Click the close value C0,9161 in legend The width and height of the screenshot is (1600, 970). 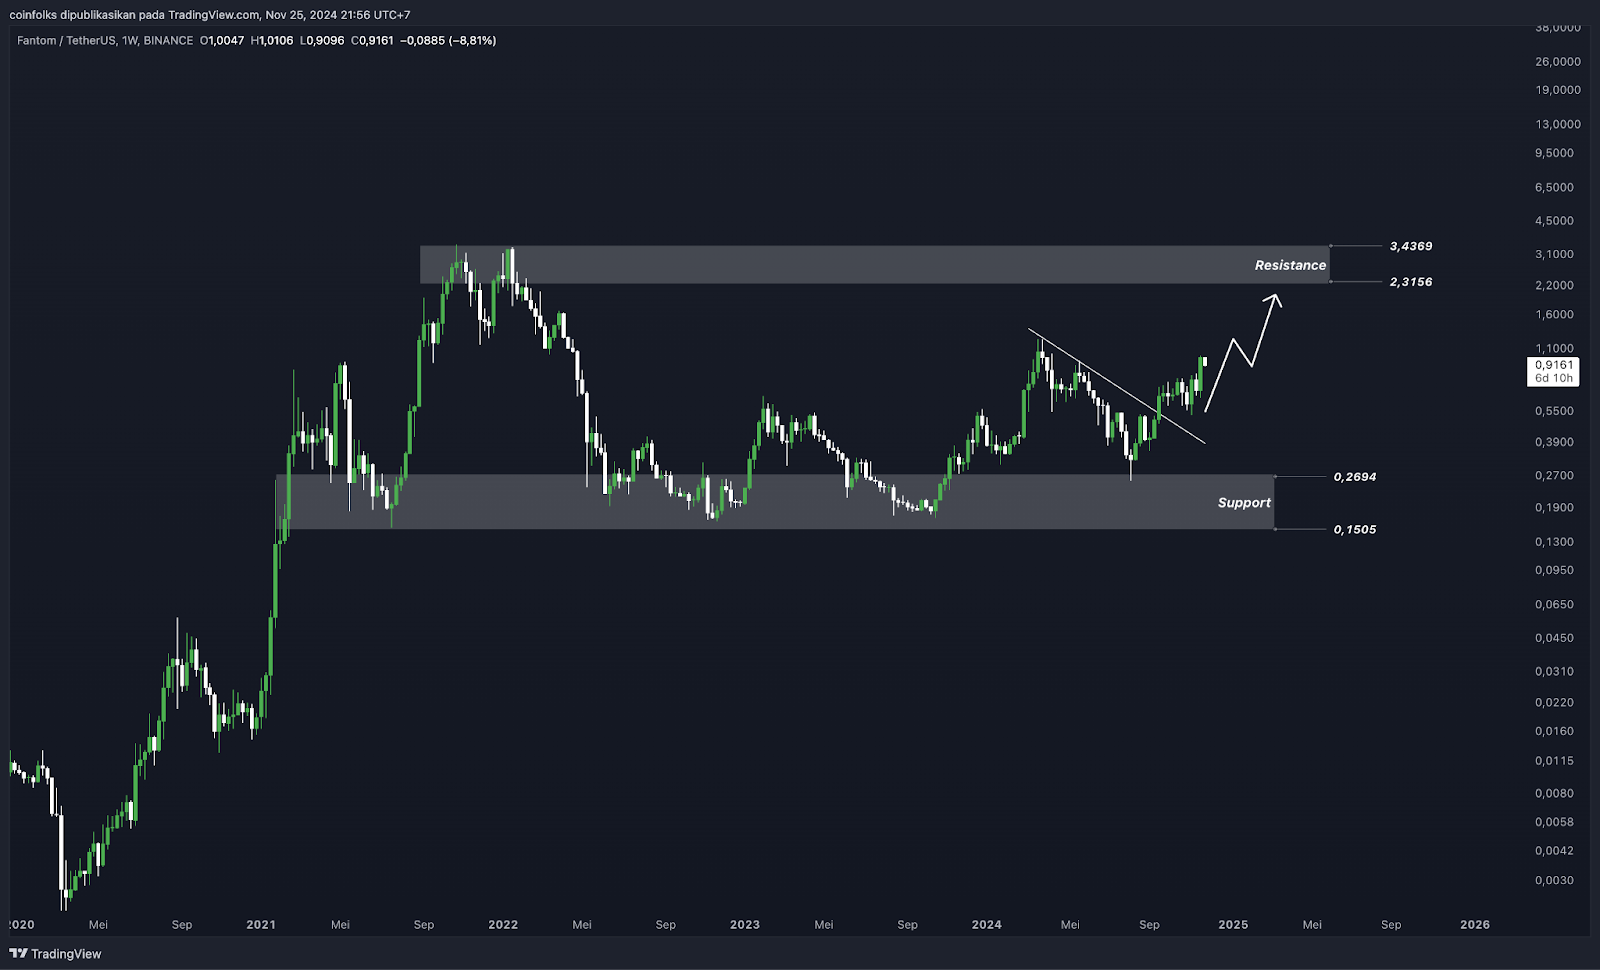372,41
